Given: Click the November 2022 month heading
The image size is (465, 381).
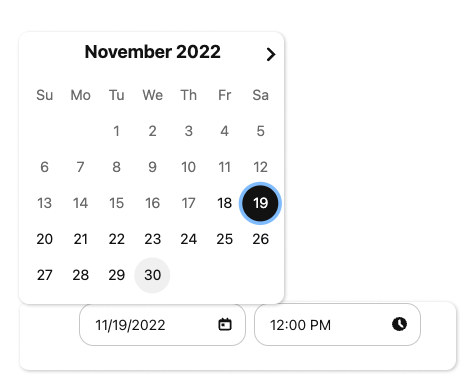Looking at the screenshot, I should (152, 52).
